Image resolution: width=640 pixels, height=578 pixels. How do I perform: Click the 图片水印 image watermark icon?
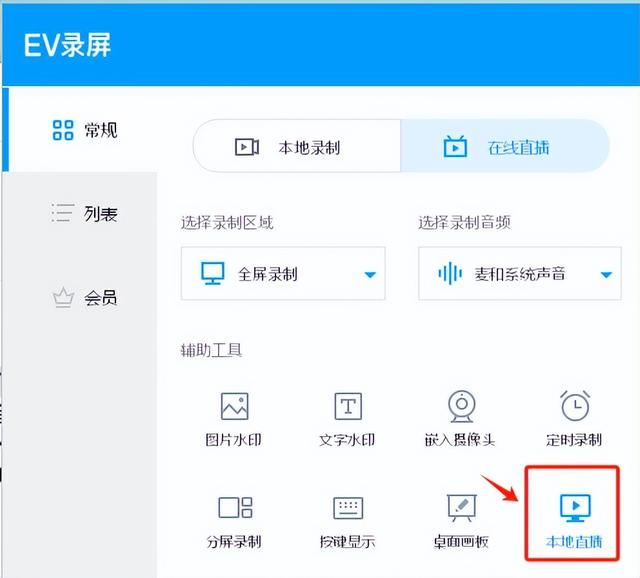234,406
